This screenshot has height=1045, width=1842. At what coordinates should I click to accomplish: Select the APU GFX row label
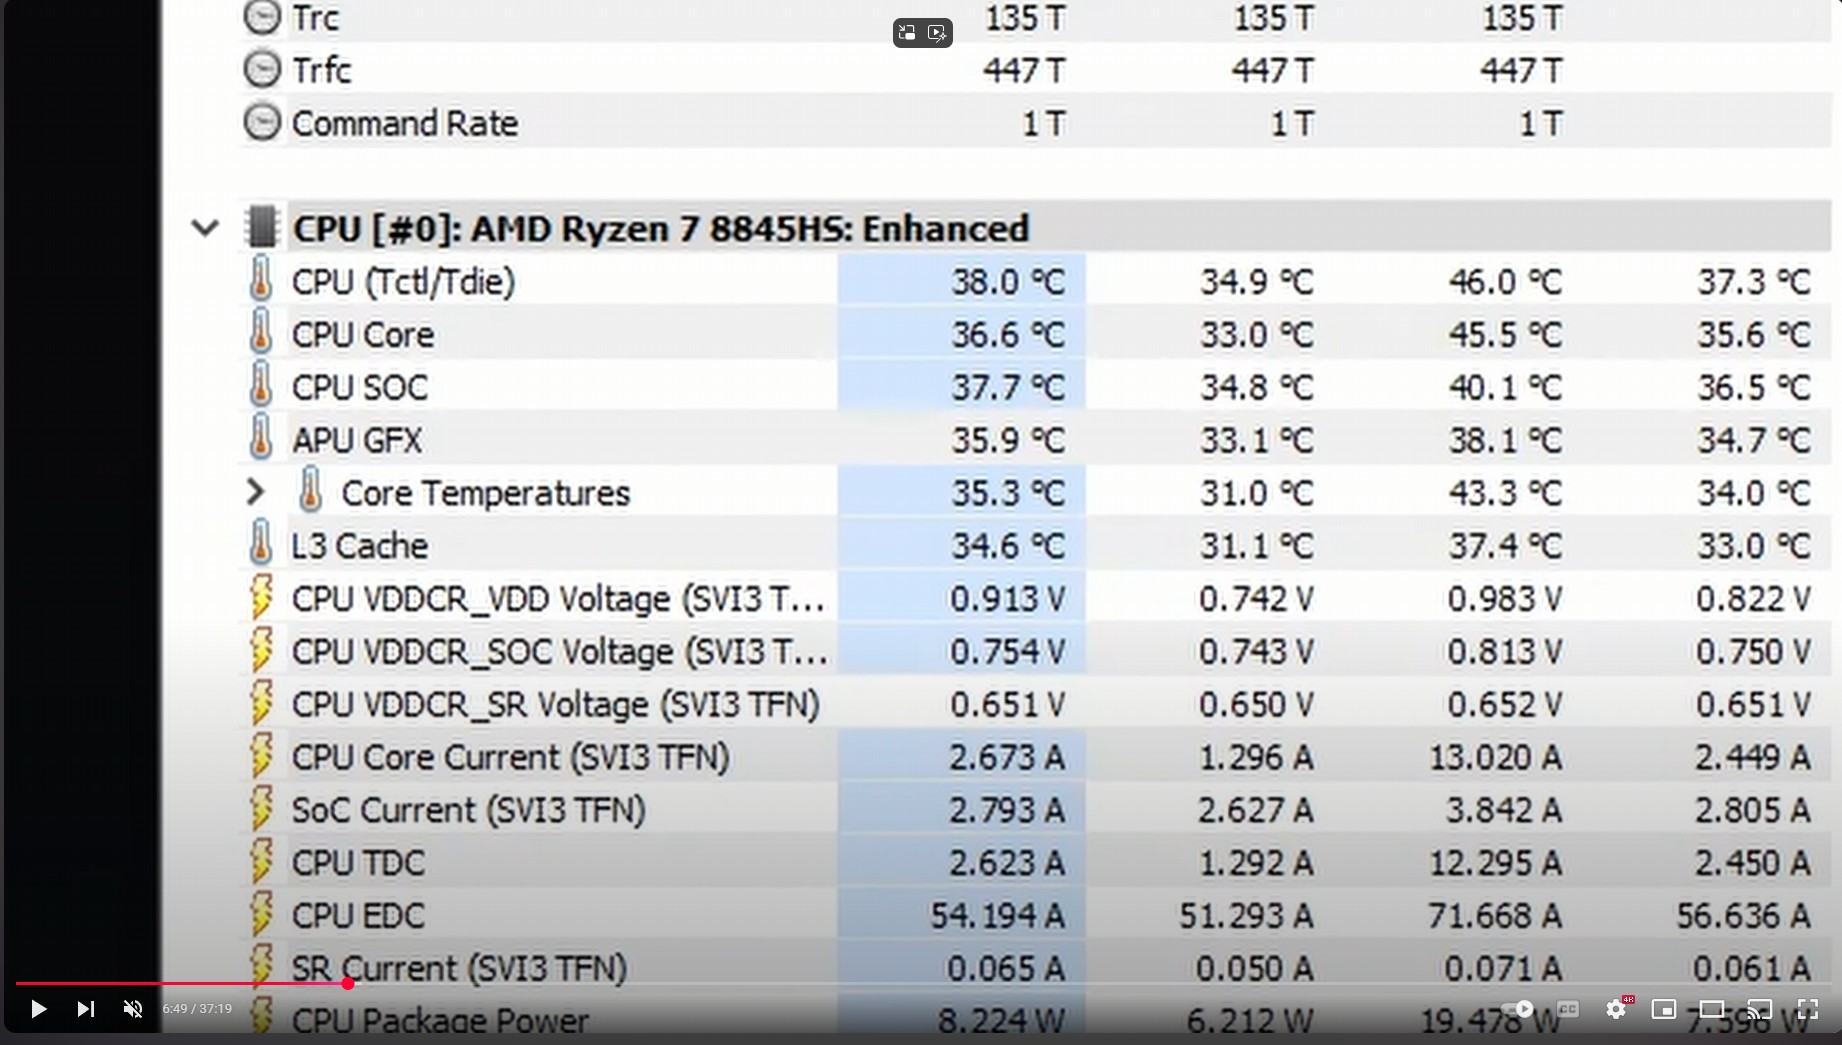(x=357, y=440)
